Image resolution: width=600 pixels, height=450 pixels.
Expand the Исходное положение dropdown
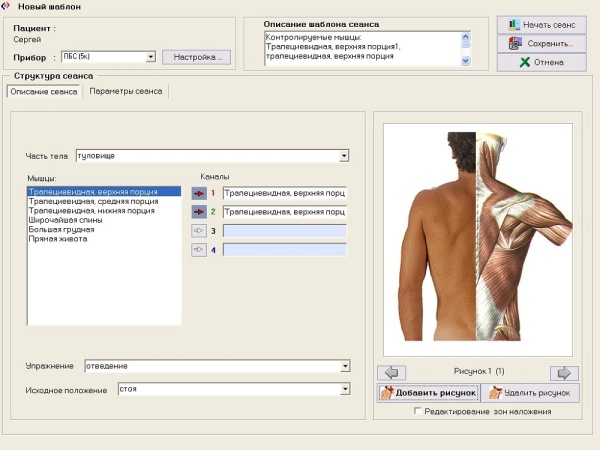[x=343, y=389]
